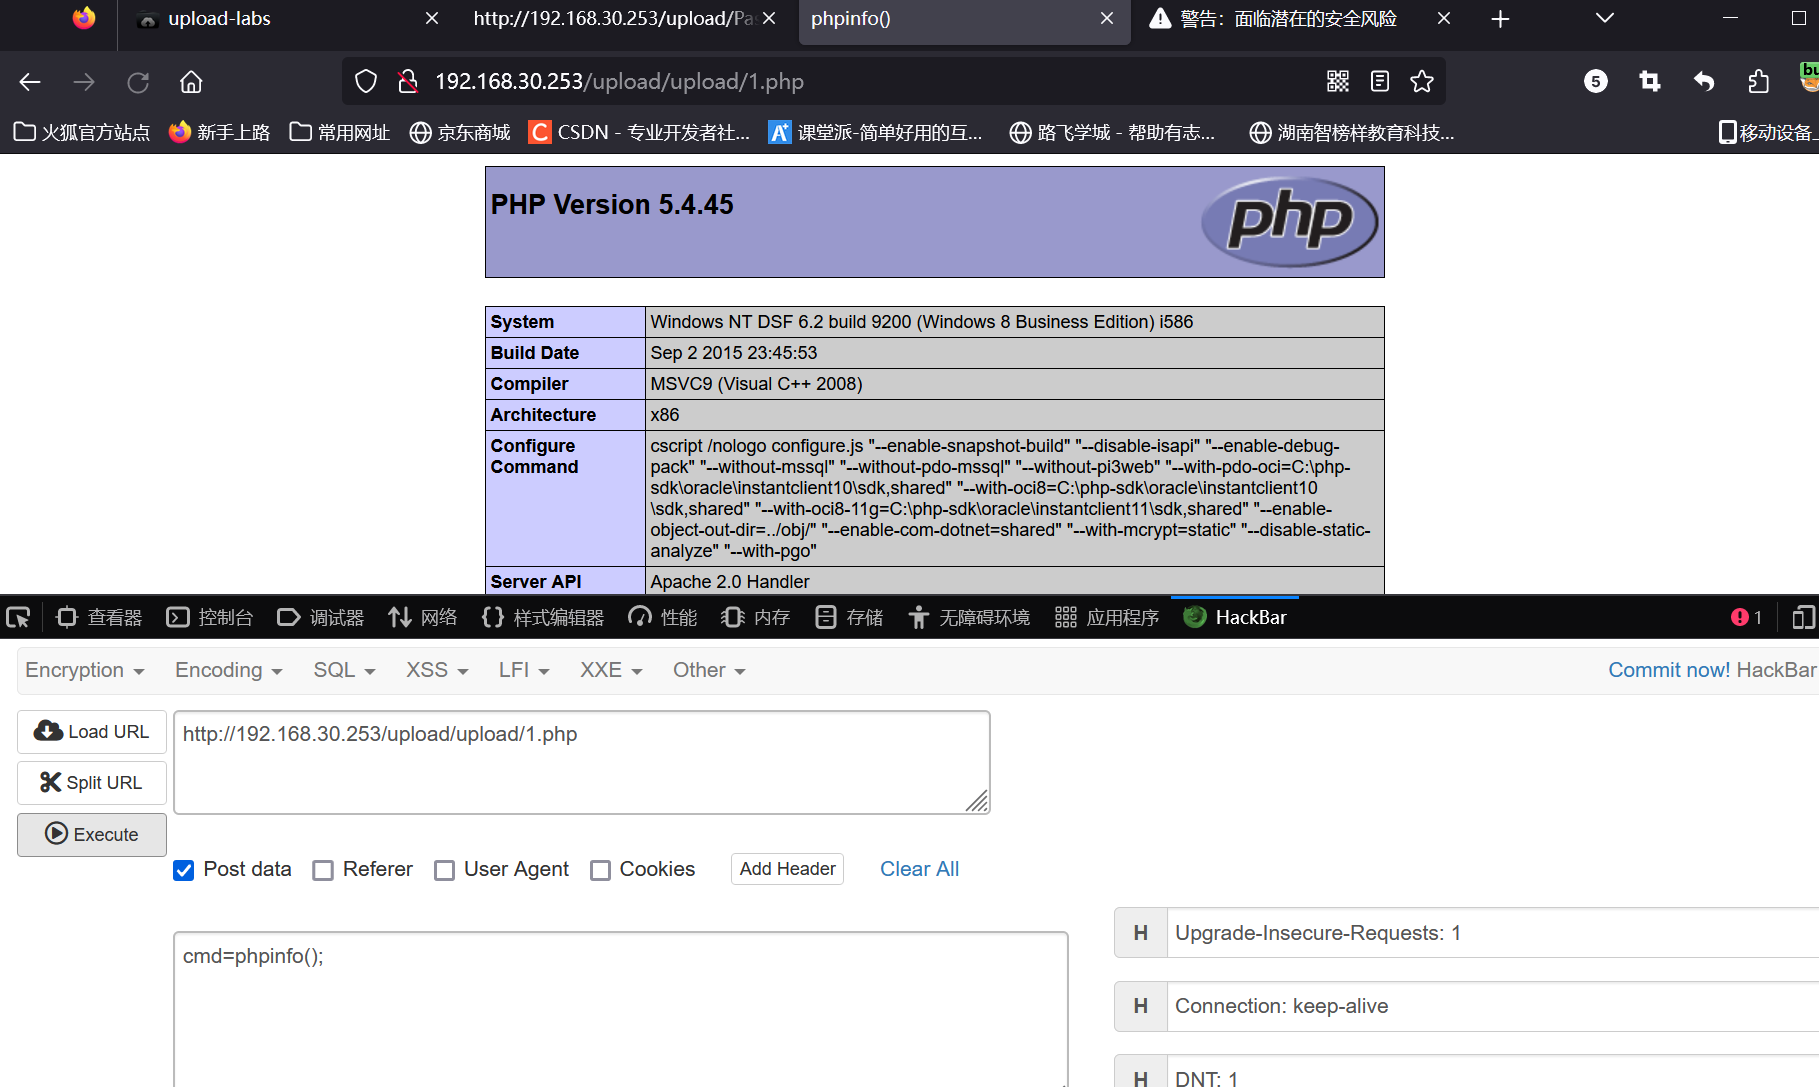Open the extension badge showing 5

pyautogui.click(x=1596, y=82)
